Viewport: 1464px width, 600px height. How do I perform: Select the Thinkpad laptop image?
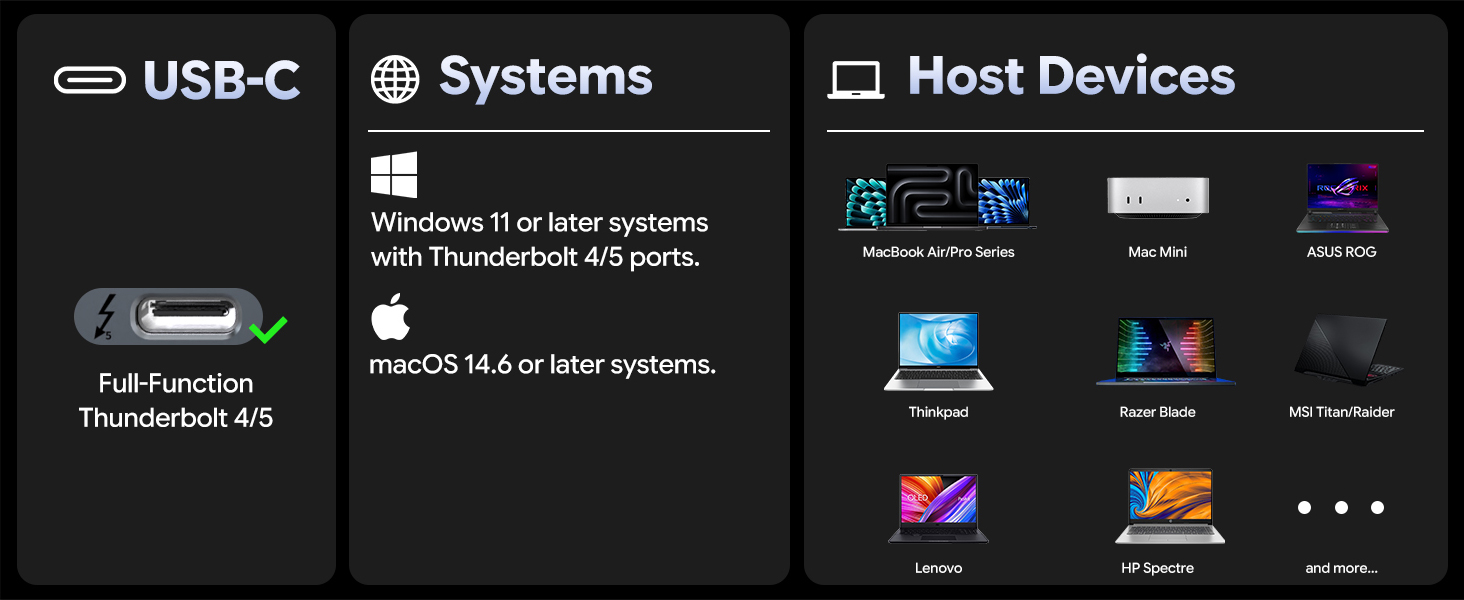938,351
